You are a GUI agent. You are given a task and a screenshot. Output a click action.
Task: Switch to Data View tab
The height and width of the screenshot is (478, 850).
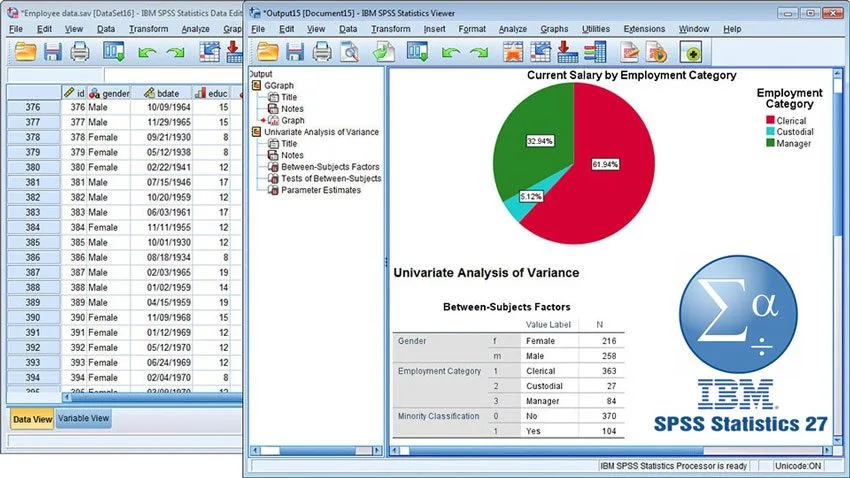33,419
